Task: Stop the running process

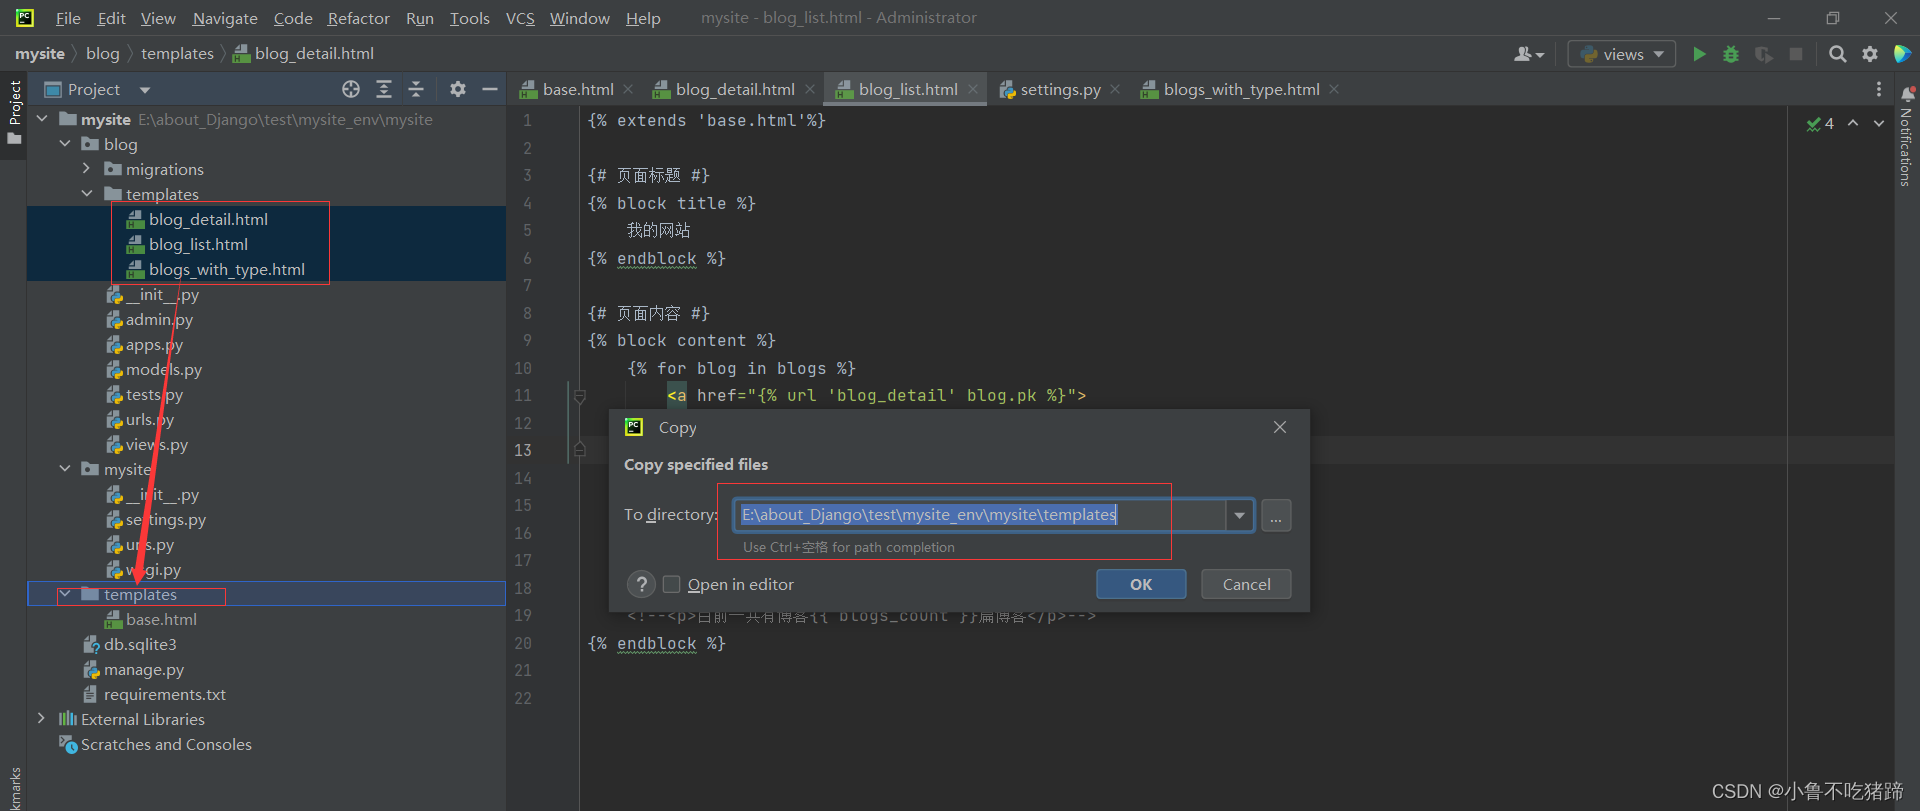Action: [x=1796, y=54]
